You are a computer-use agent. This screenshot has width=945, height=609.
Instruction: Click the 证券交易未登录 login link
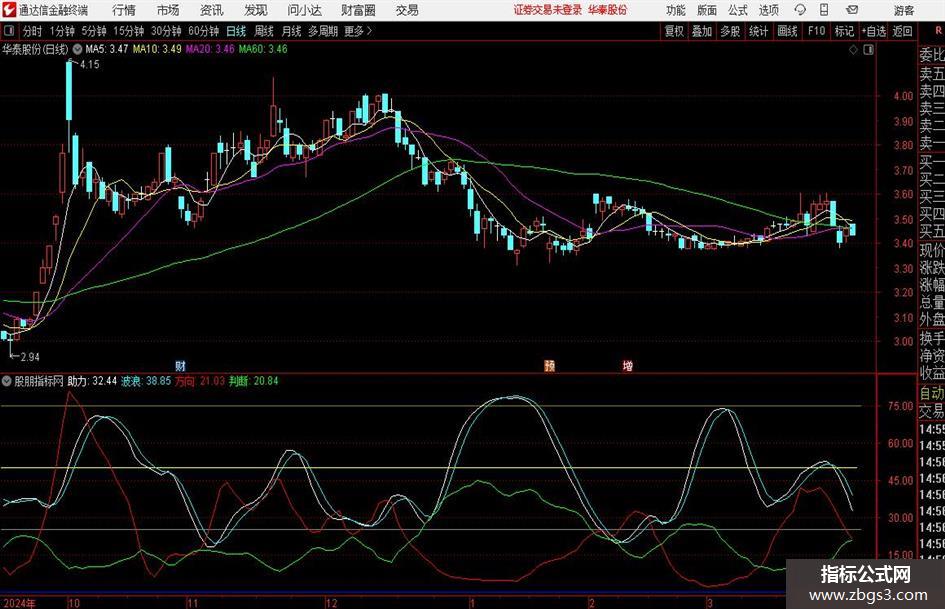pyautogui.click(x=548, y=10)
